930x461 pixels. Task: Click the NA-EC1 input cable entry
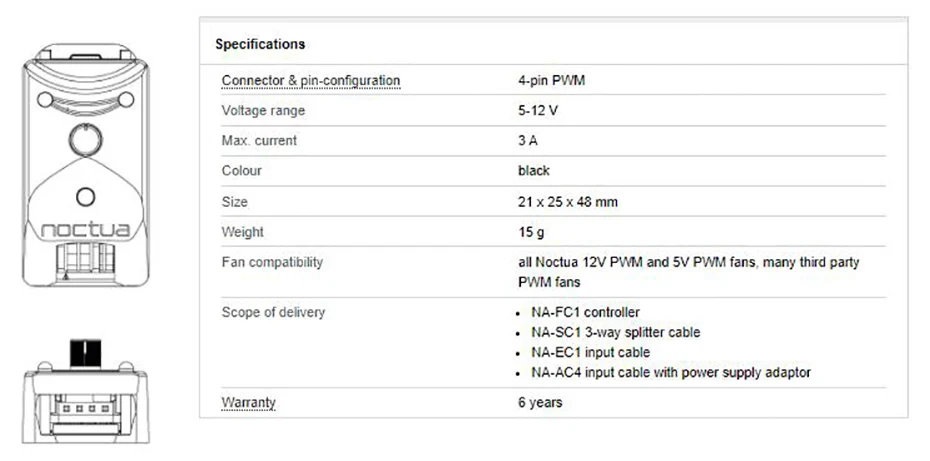590,352
